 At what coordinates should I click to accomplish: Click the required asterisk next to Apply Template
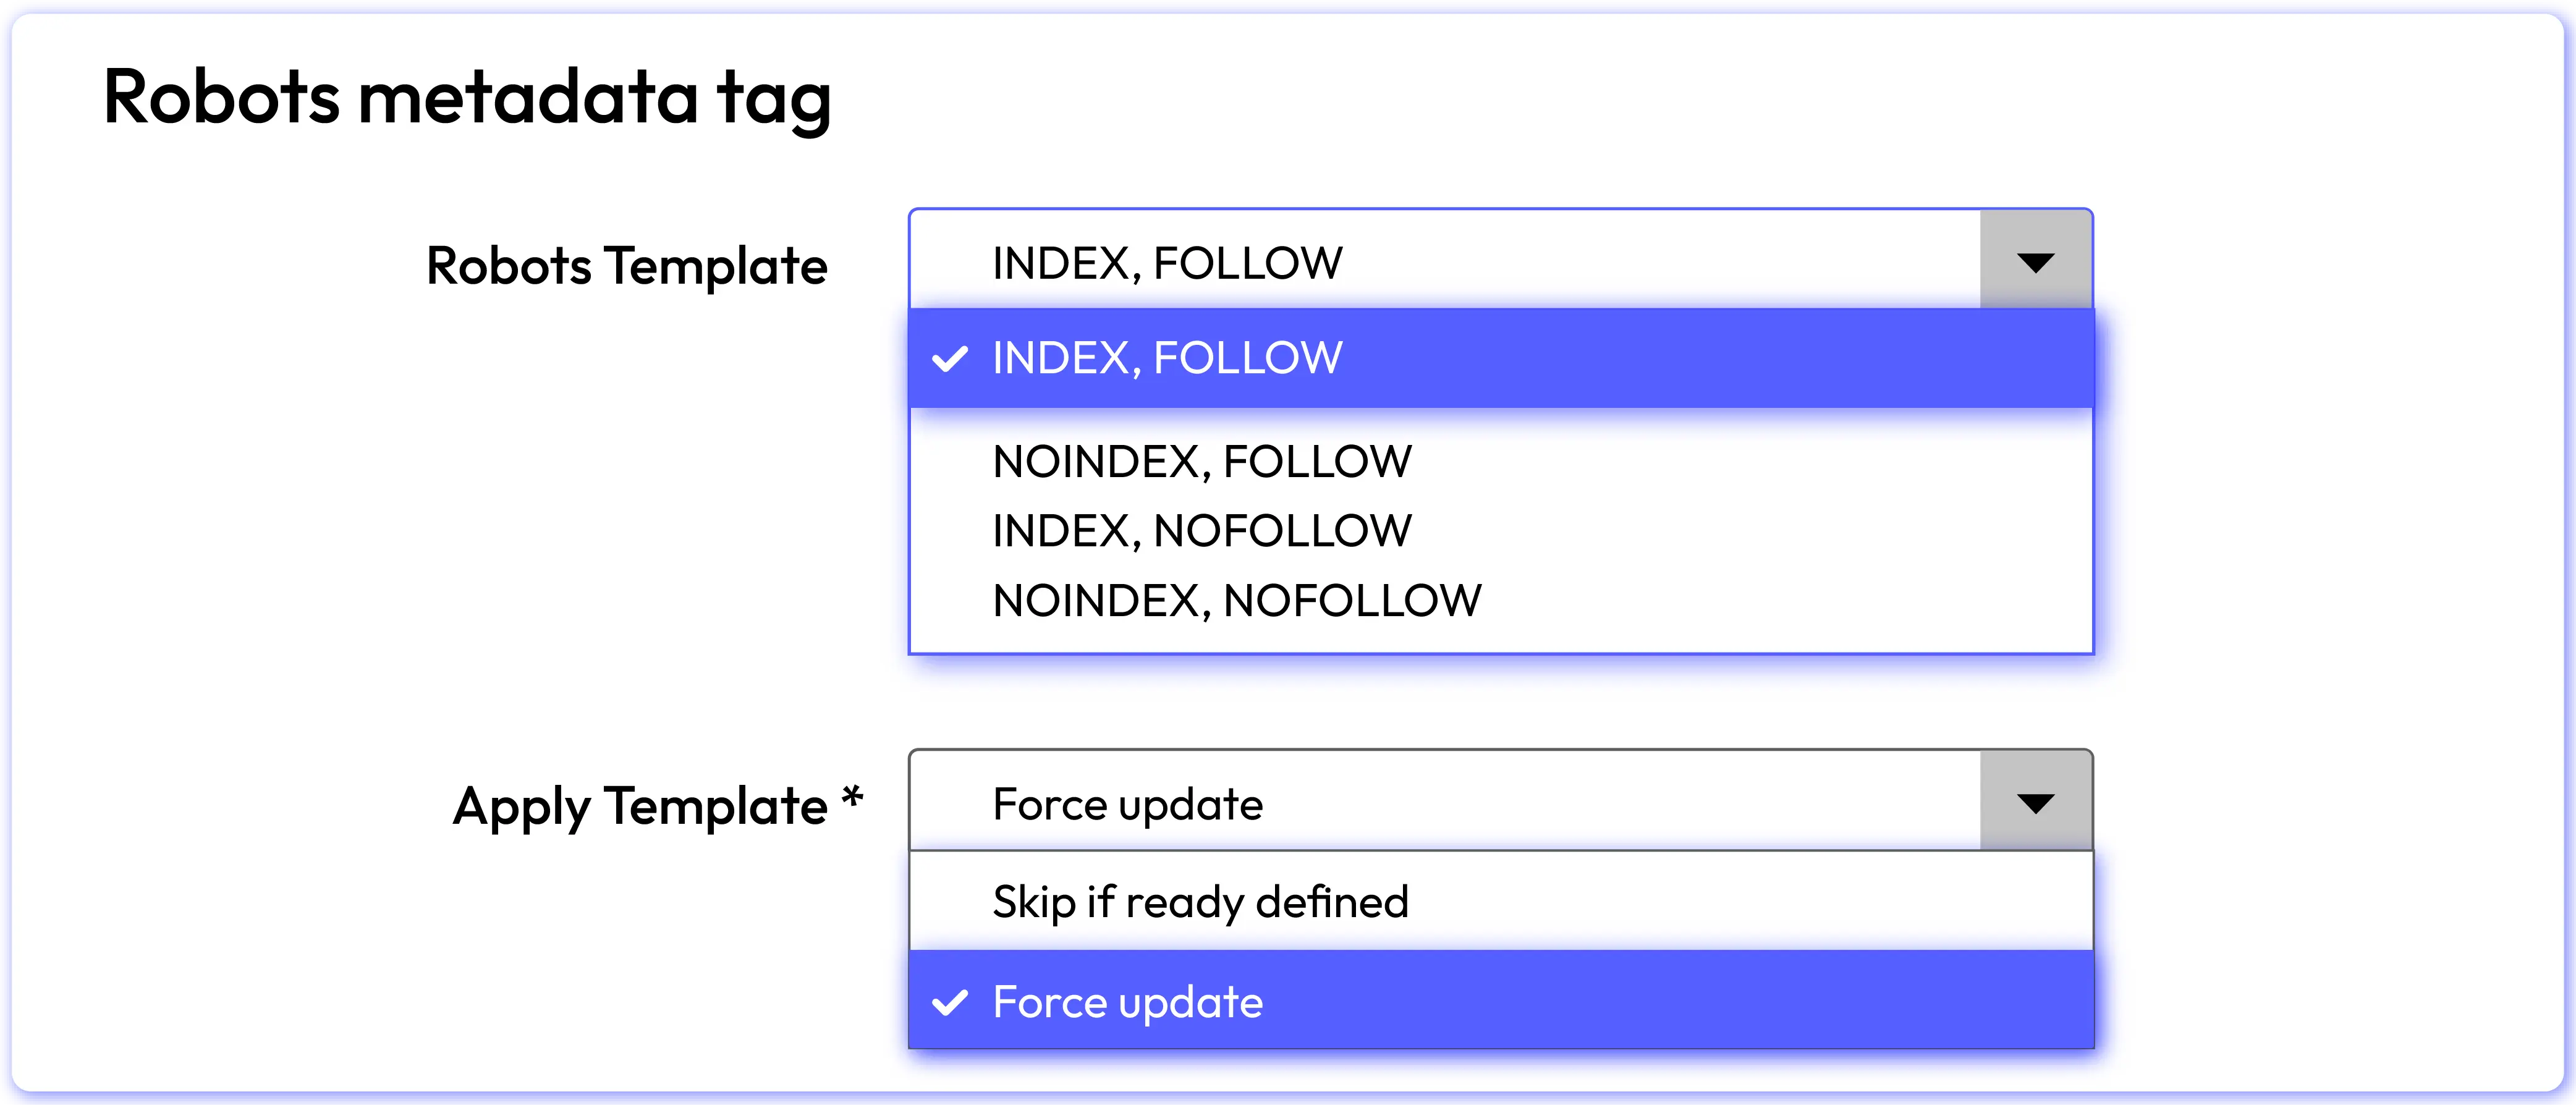pos(852,798)
